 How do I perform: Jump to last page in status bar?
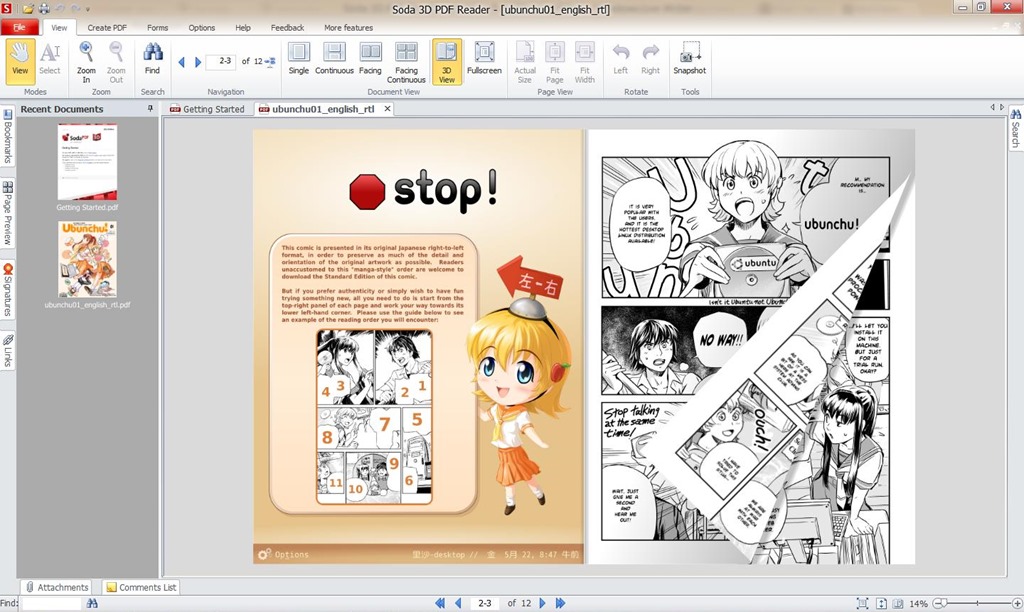click(x=560, y=604)
